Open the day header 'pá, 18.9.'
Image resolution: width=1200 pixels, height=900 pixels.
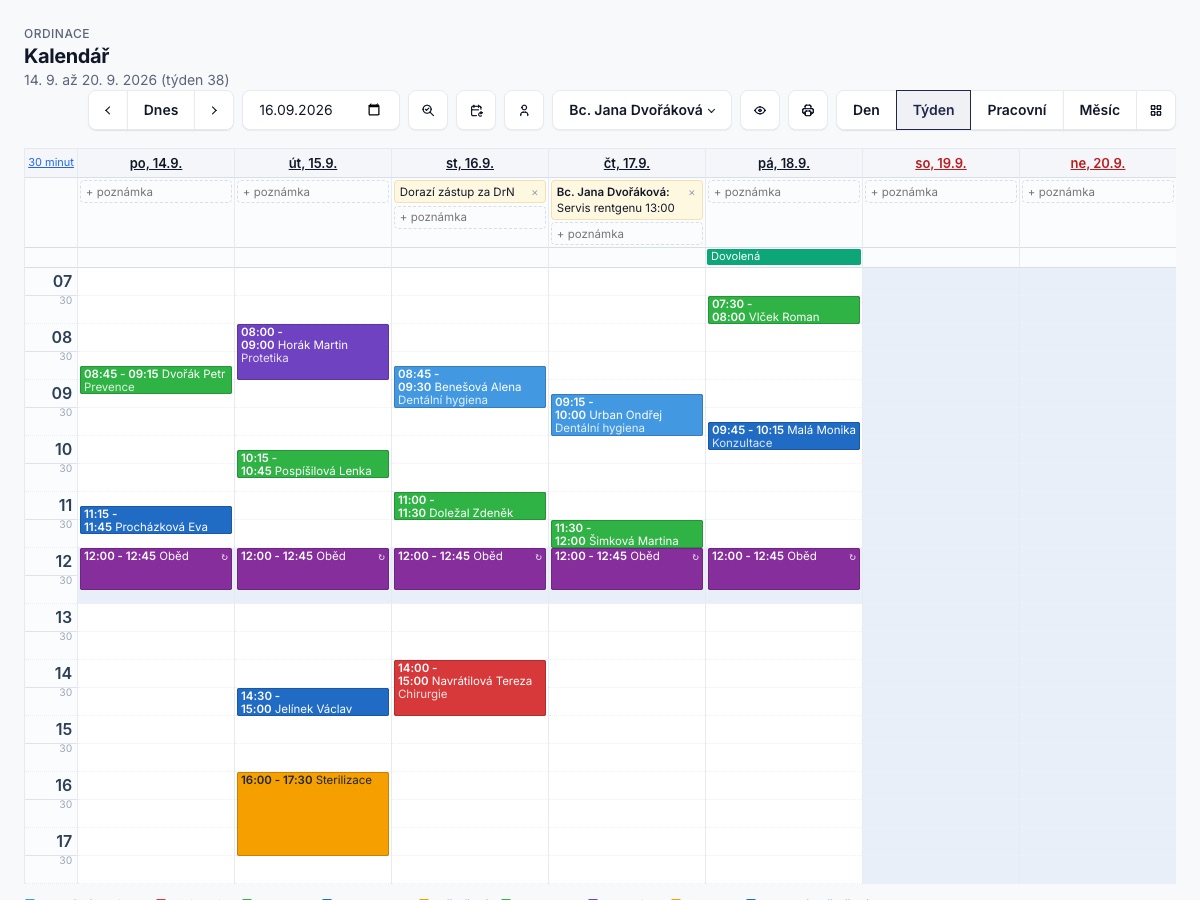[784, 163]
